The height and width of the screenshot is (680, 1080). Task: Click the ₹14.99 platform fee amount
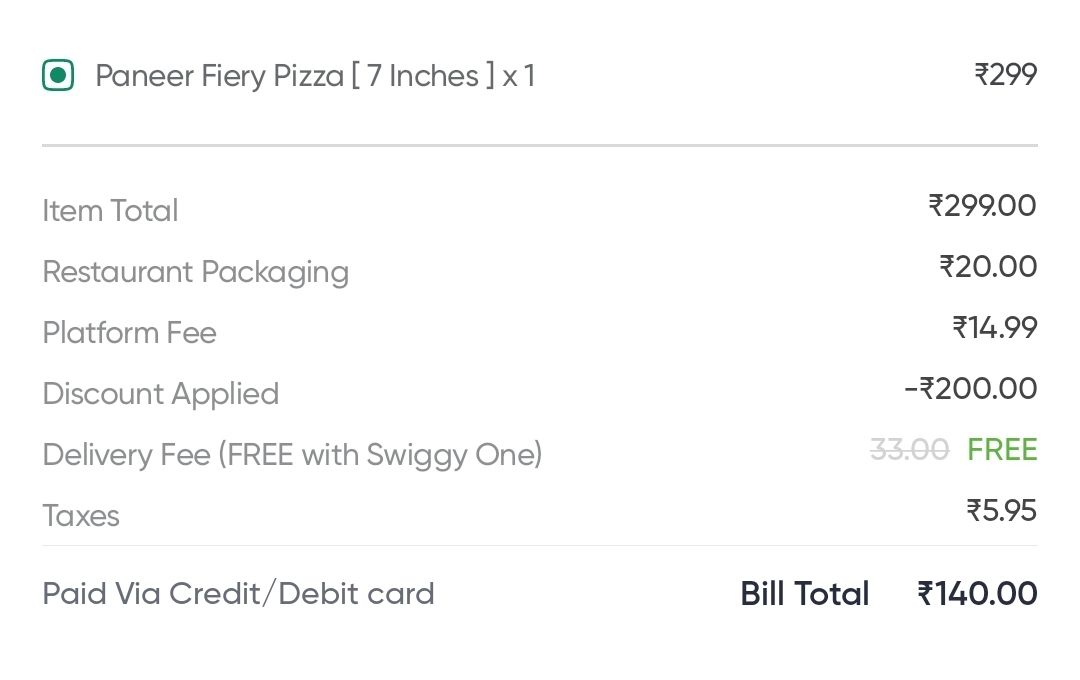(x=994, y=328)
